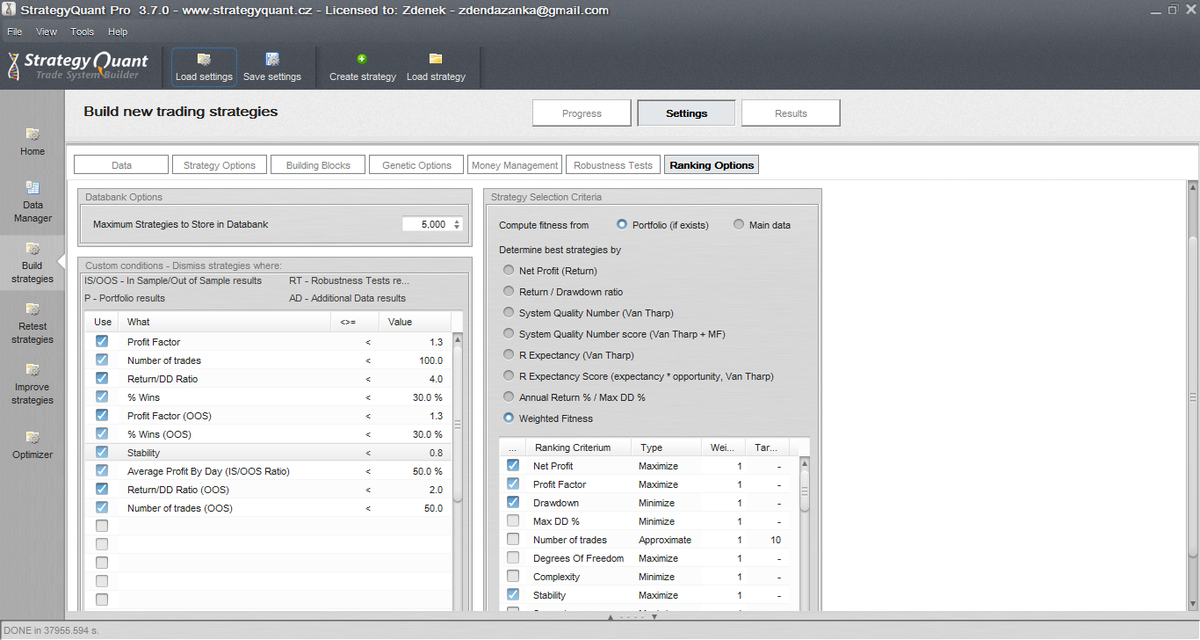Switch to the Settings view

point(686,113)
